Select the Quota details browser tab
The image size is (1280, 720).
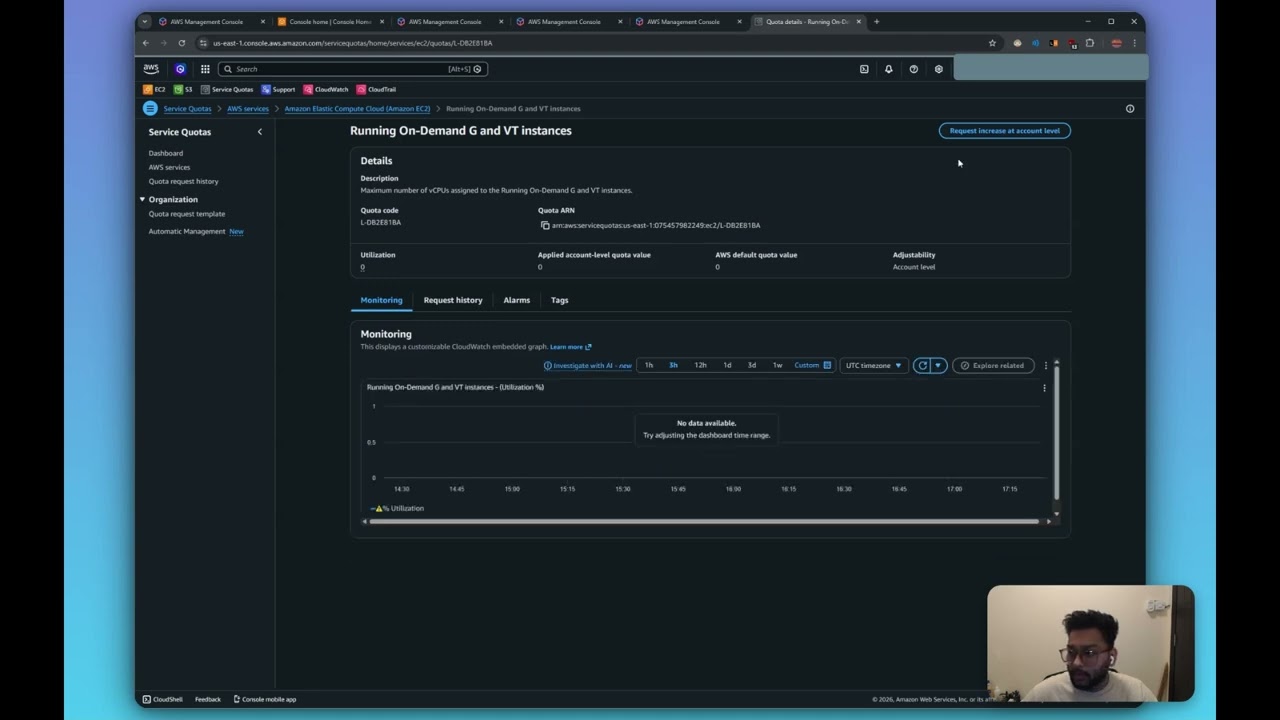tap(808, 21)
